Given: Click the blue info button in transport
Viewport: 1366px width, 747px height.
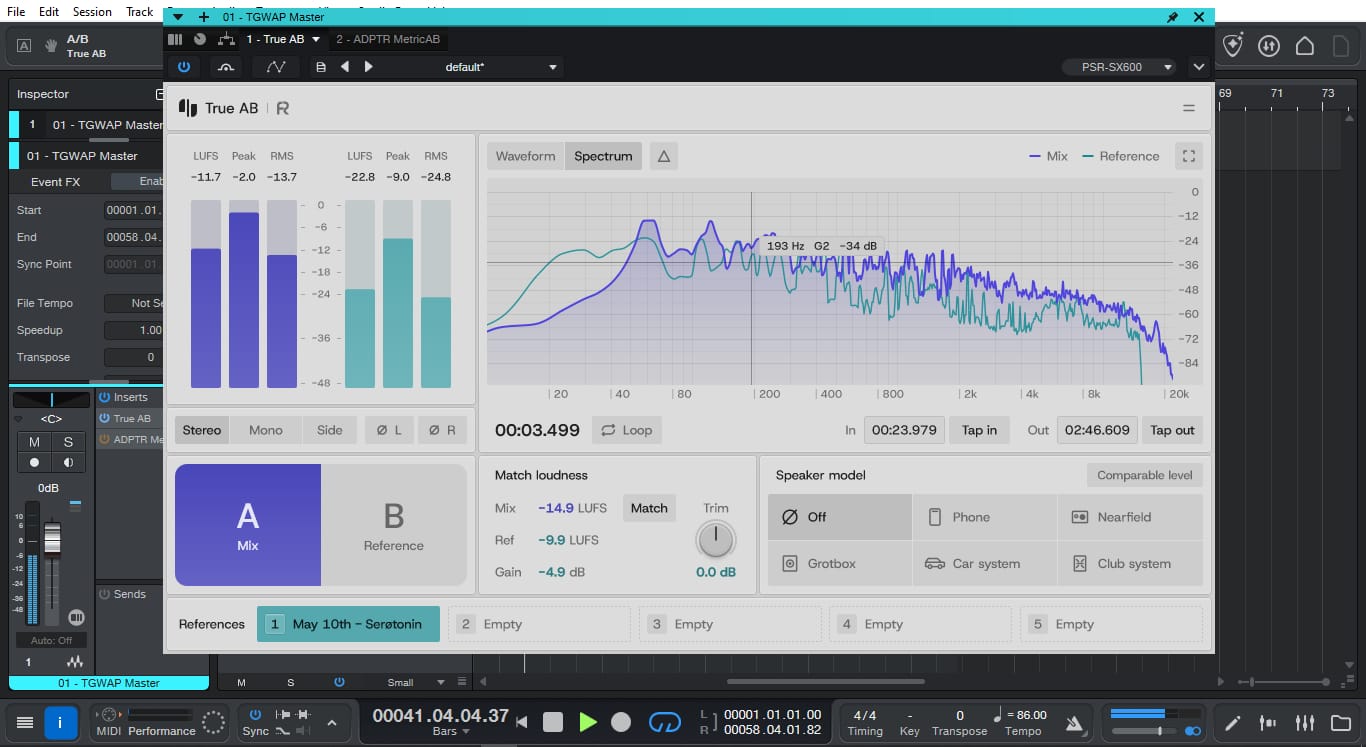Looking at the screenshot, I should pos(61,722).
